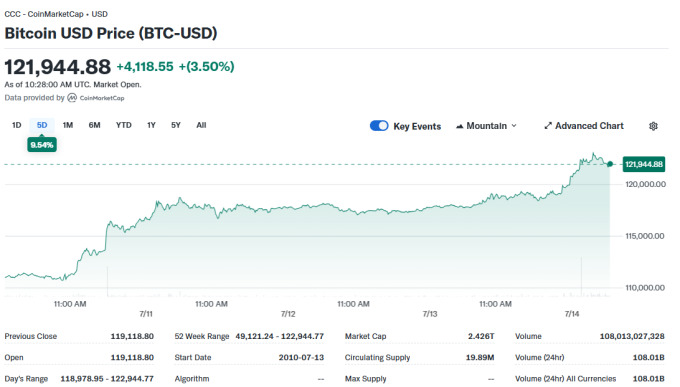Click the Advanced Chart expand arrows icon
The image size is (680, 387).
coord(548,126)
